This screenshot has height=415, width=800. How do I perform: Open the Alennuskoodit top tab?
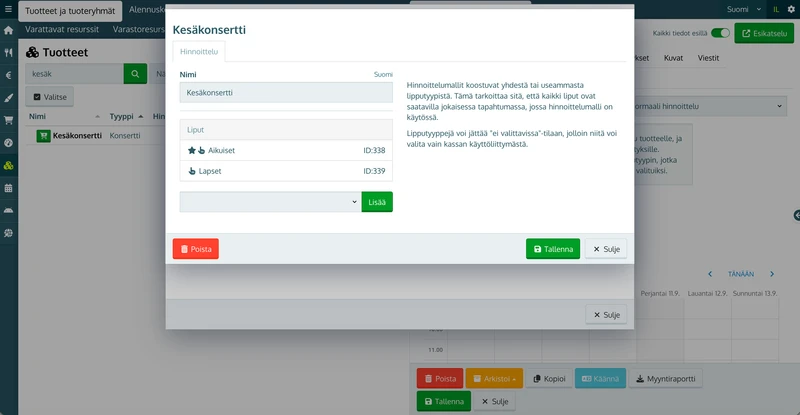pos(146,10)
